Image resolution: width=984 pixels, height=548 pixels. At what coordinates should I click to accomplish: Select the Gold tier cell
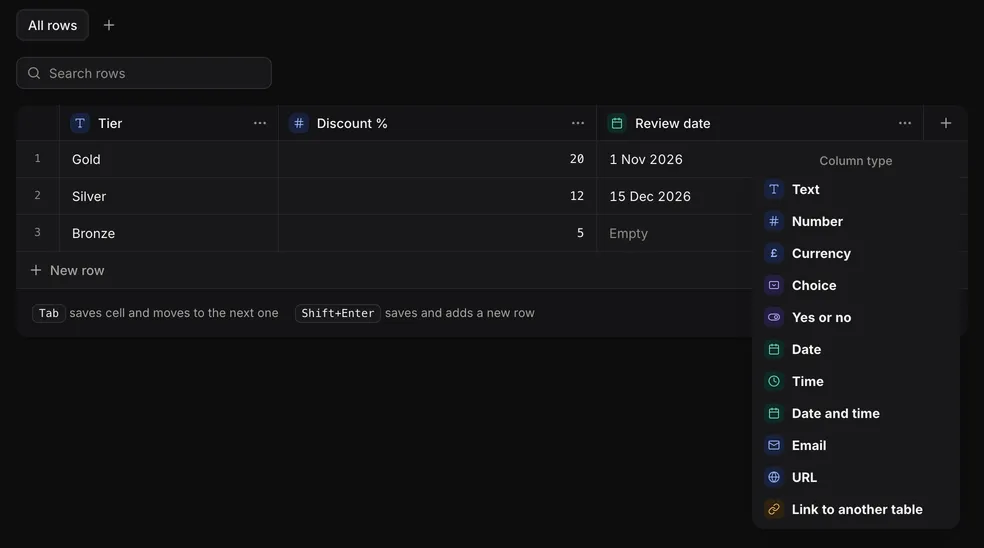tap(169, 159)
